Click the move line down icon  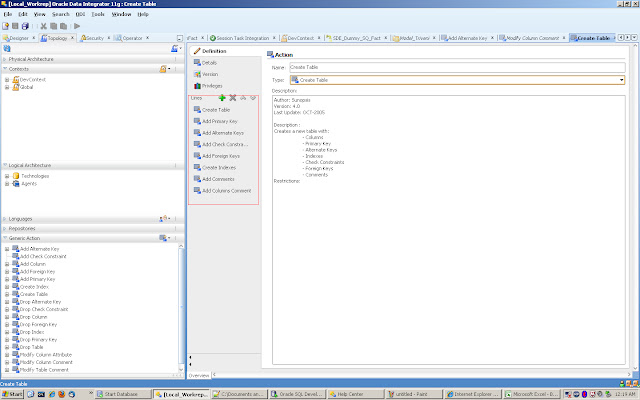coord(253,98)
